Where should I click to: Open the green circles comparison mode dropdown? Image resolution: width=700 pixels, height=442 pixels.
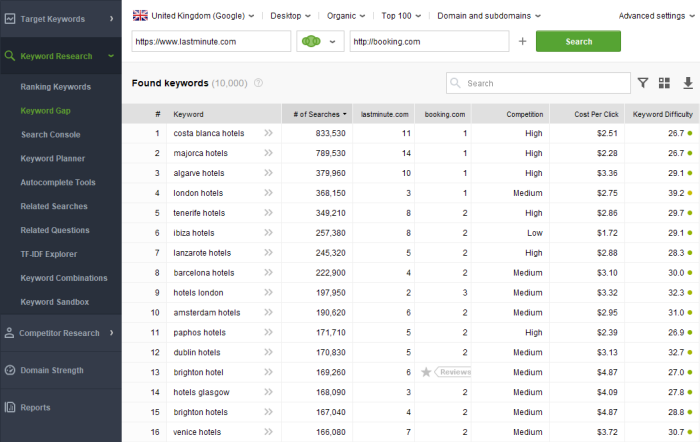(319, 41)
